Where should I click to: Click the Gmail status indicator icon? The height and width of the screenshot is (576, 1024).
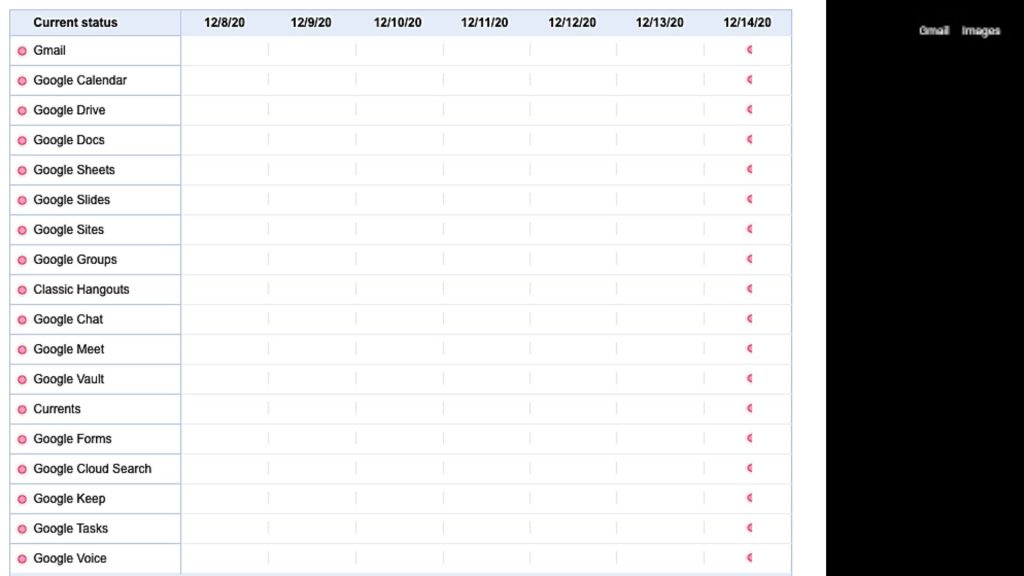(22, 51)
